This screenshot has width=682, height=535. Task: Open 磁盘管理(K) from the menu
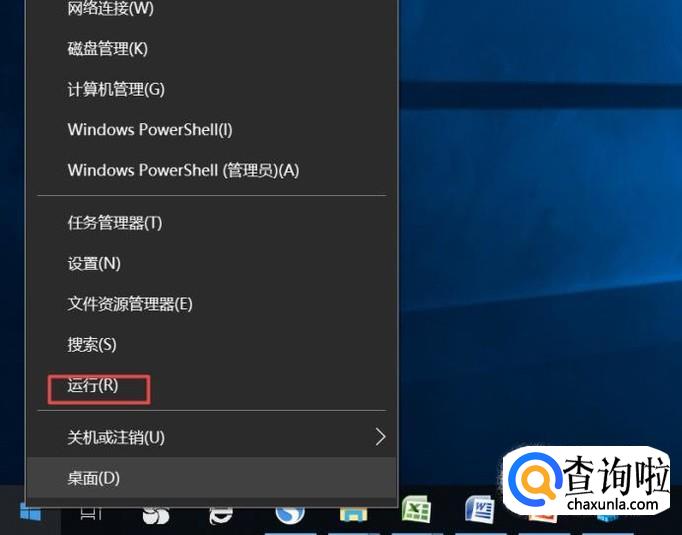coord(107,49)
